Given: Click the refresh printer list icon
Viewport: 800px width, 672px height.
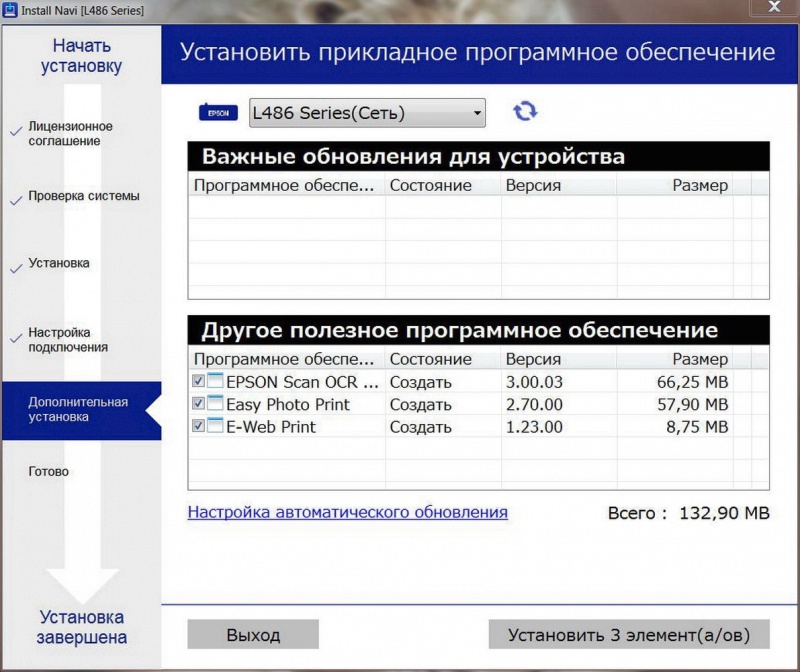Looking at the screenshot, I should [525, 112].
